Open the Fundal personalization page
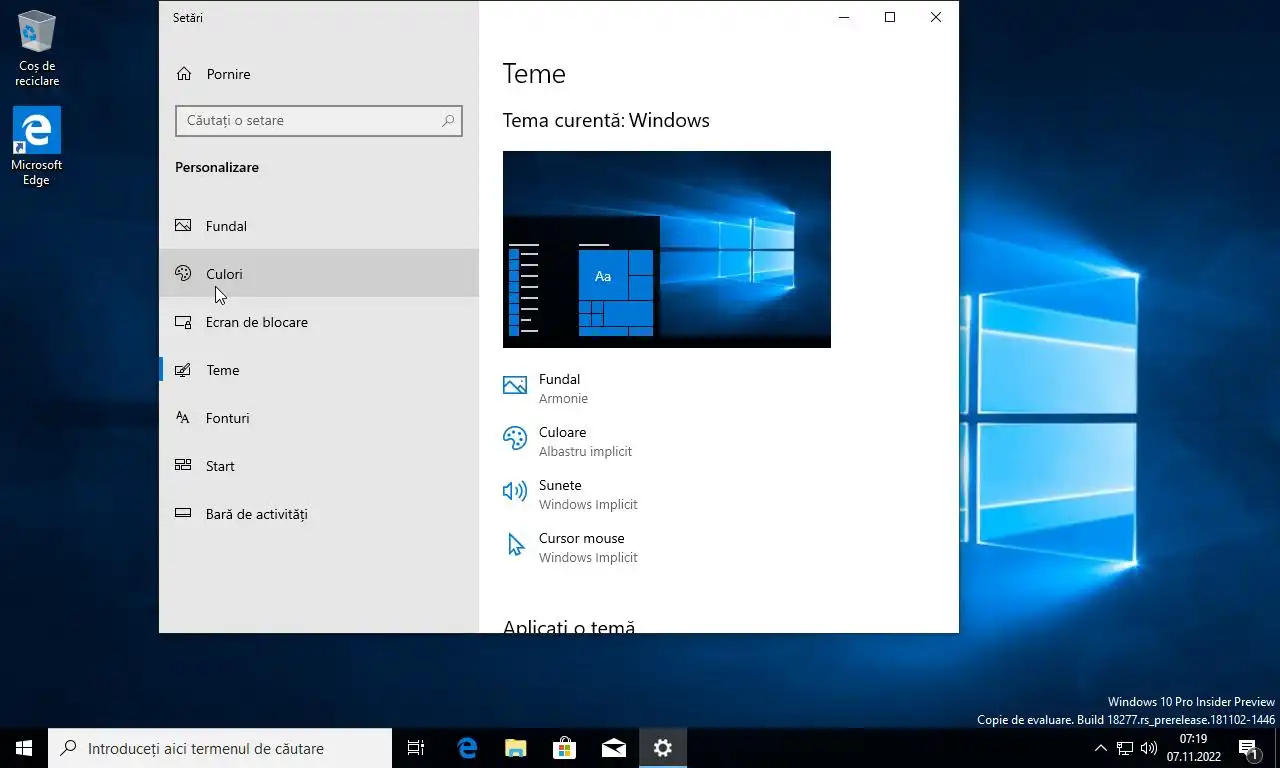The image size is (1280, 768). [x=319, y=226]
